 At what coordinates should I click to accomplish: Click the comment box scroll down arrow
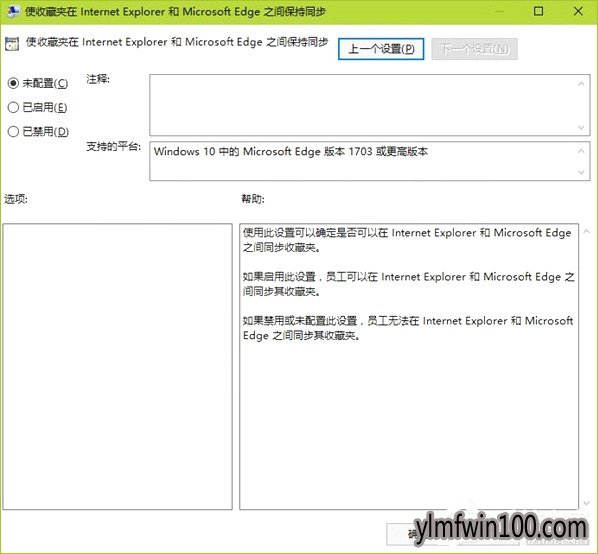coord(581,127)
